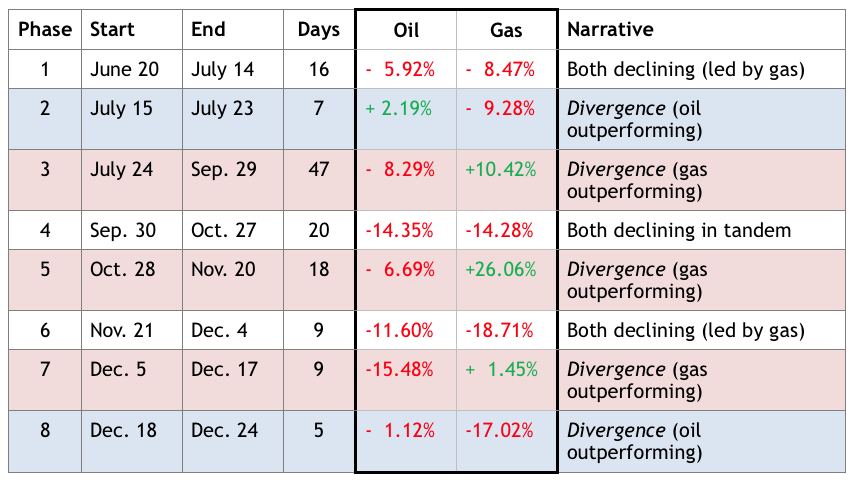This screenshot has height=482, width=855.
Task: Click the +10.42% gas value
Action: pos(500,170)
